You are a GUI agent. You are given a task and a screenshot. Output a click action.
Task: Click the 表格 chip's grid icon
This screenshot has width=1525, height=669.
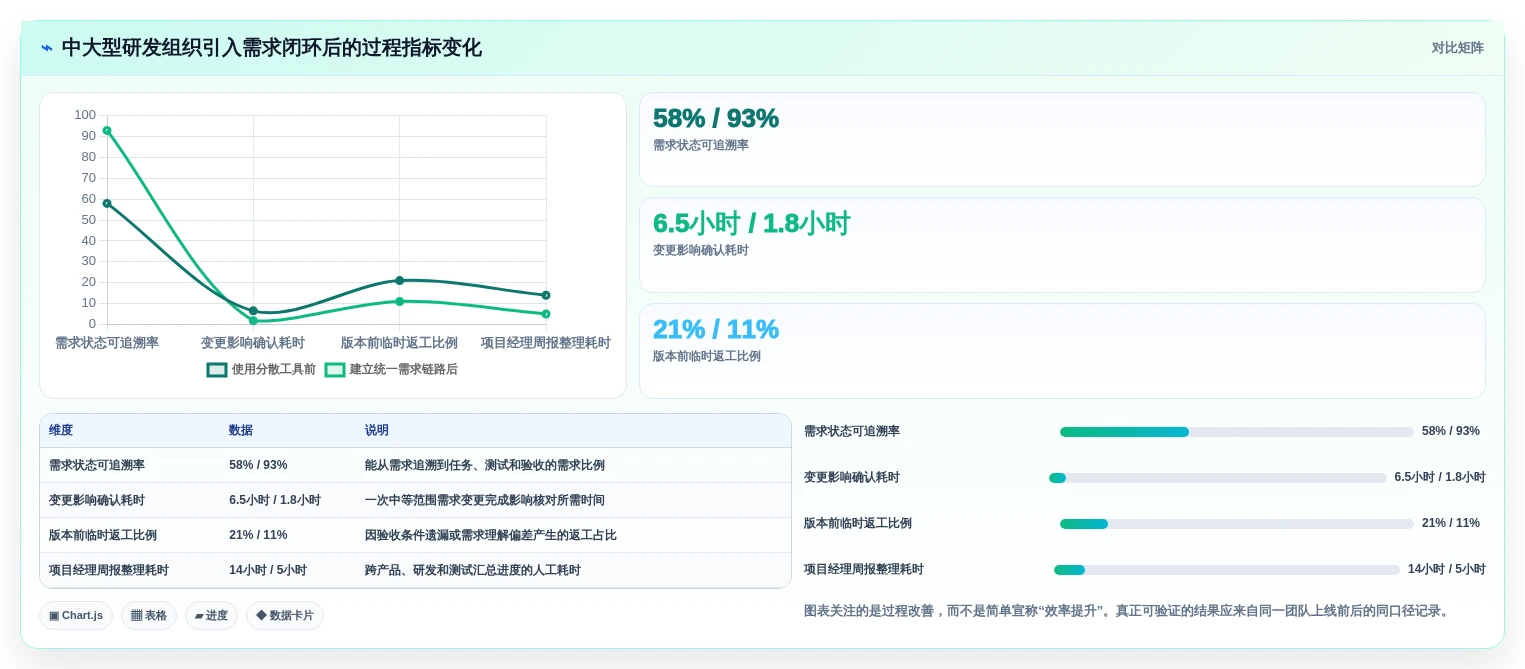tap(136, 616)
